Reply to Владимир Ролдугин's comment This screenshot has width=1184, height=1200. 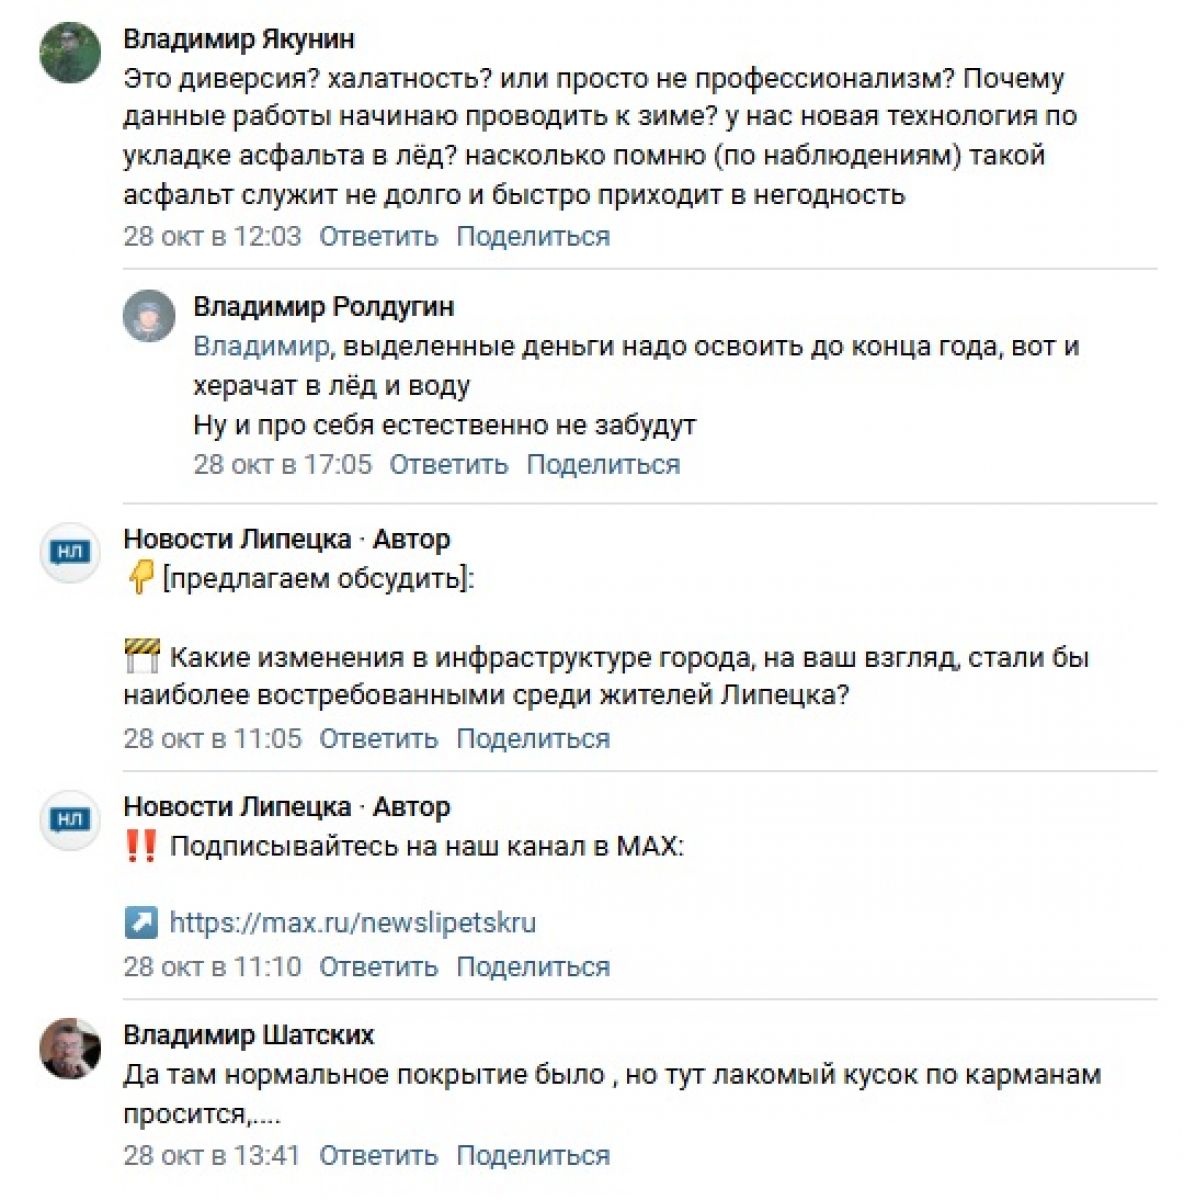click(x=448, y=464)
